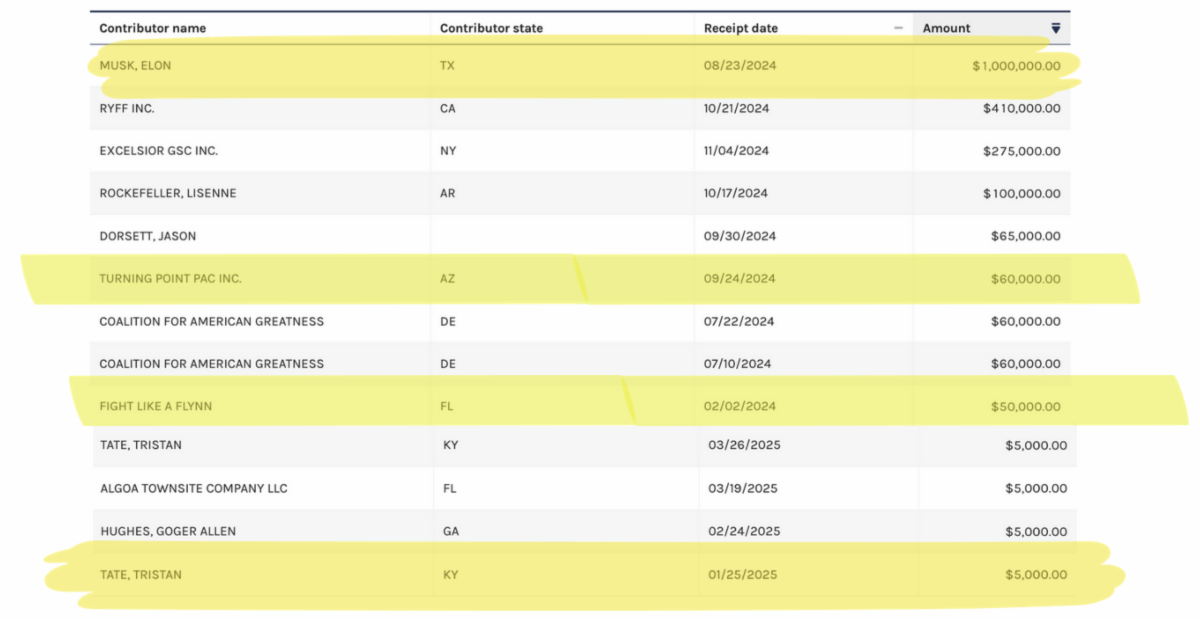Click the Receipt date sort dash icon

(898, 28)
